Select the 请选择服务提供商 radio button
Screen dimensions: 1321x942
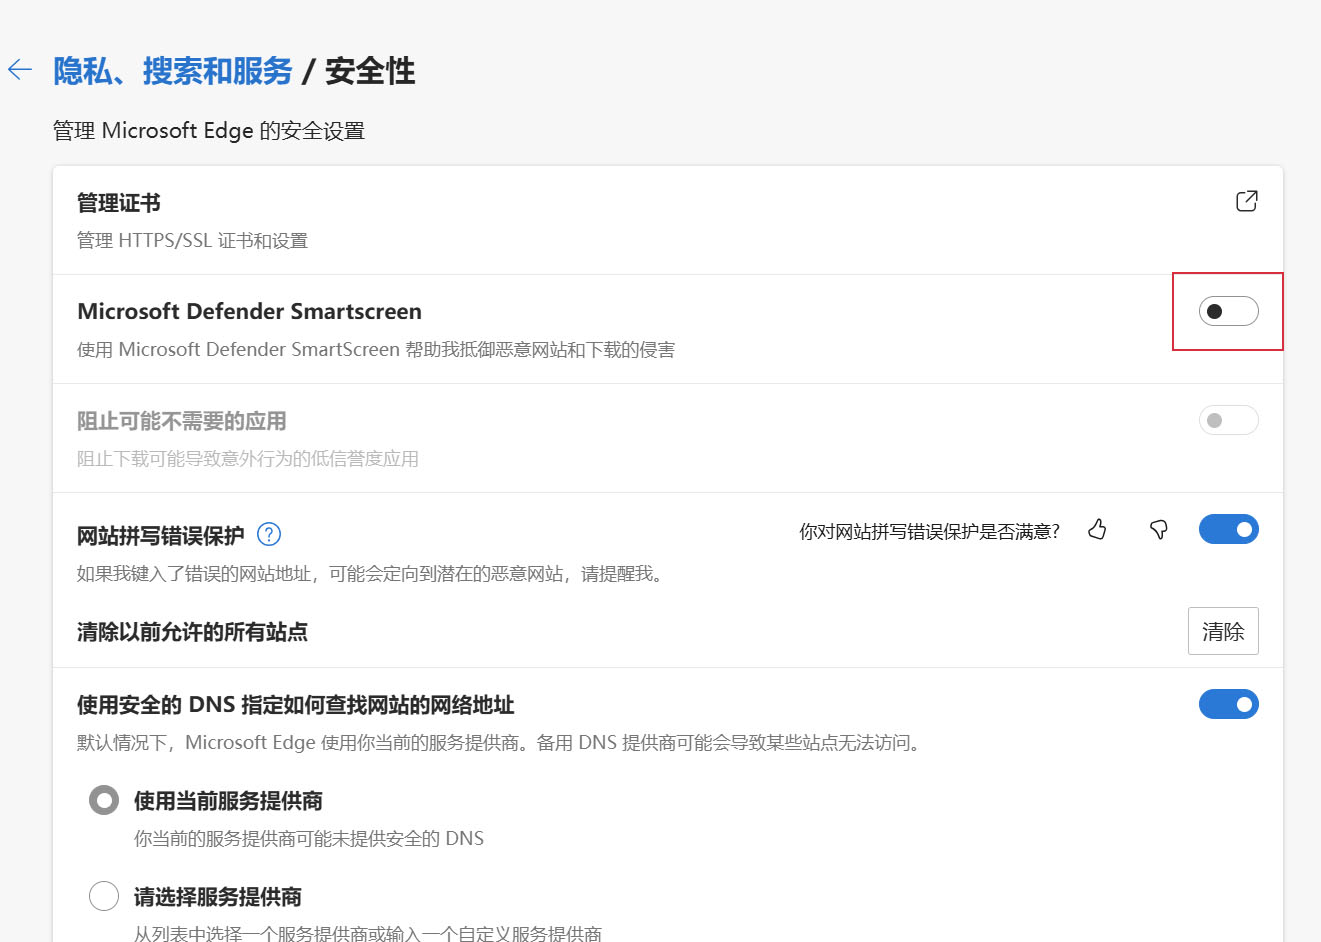click(104, 895)
